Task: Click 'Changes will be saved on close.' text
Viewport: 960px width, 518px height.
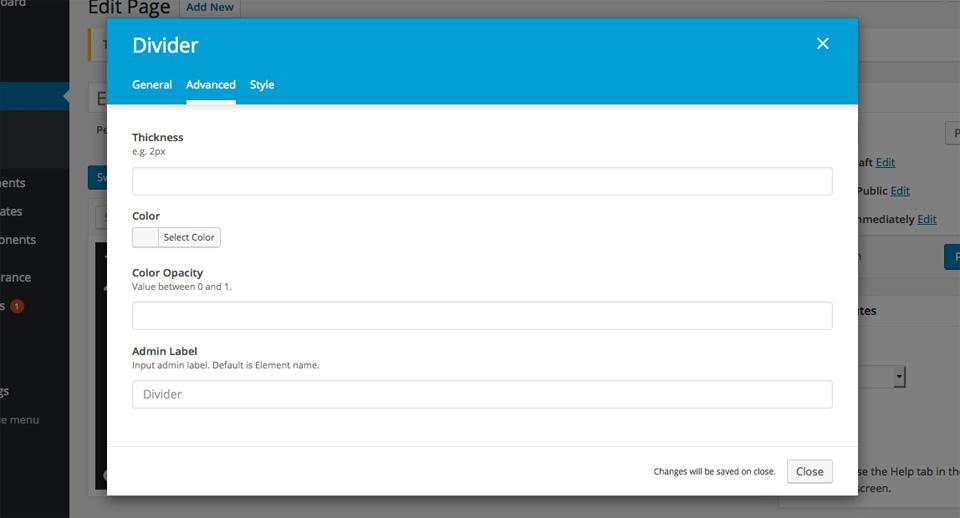Action: 714,471
